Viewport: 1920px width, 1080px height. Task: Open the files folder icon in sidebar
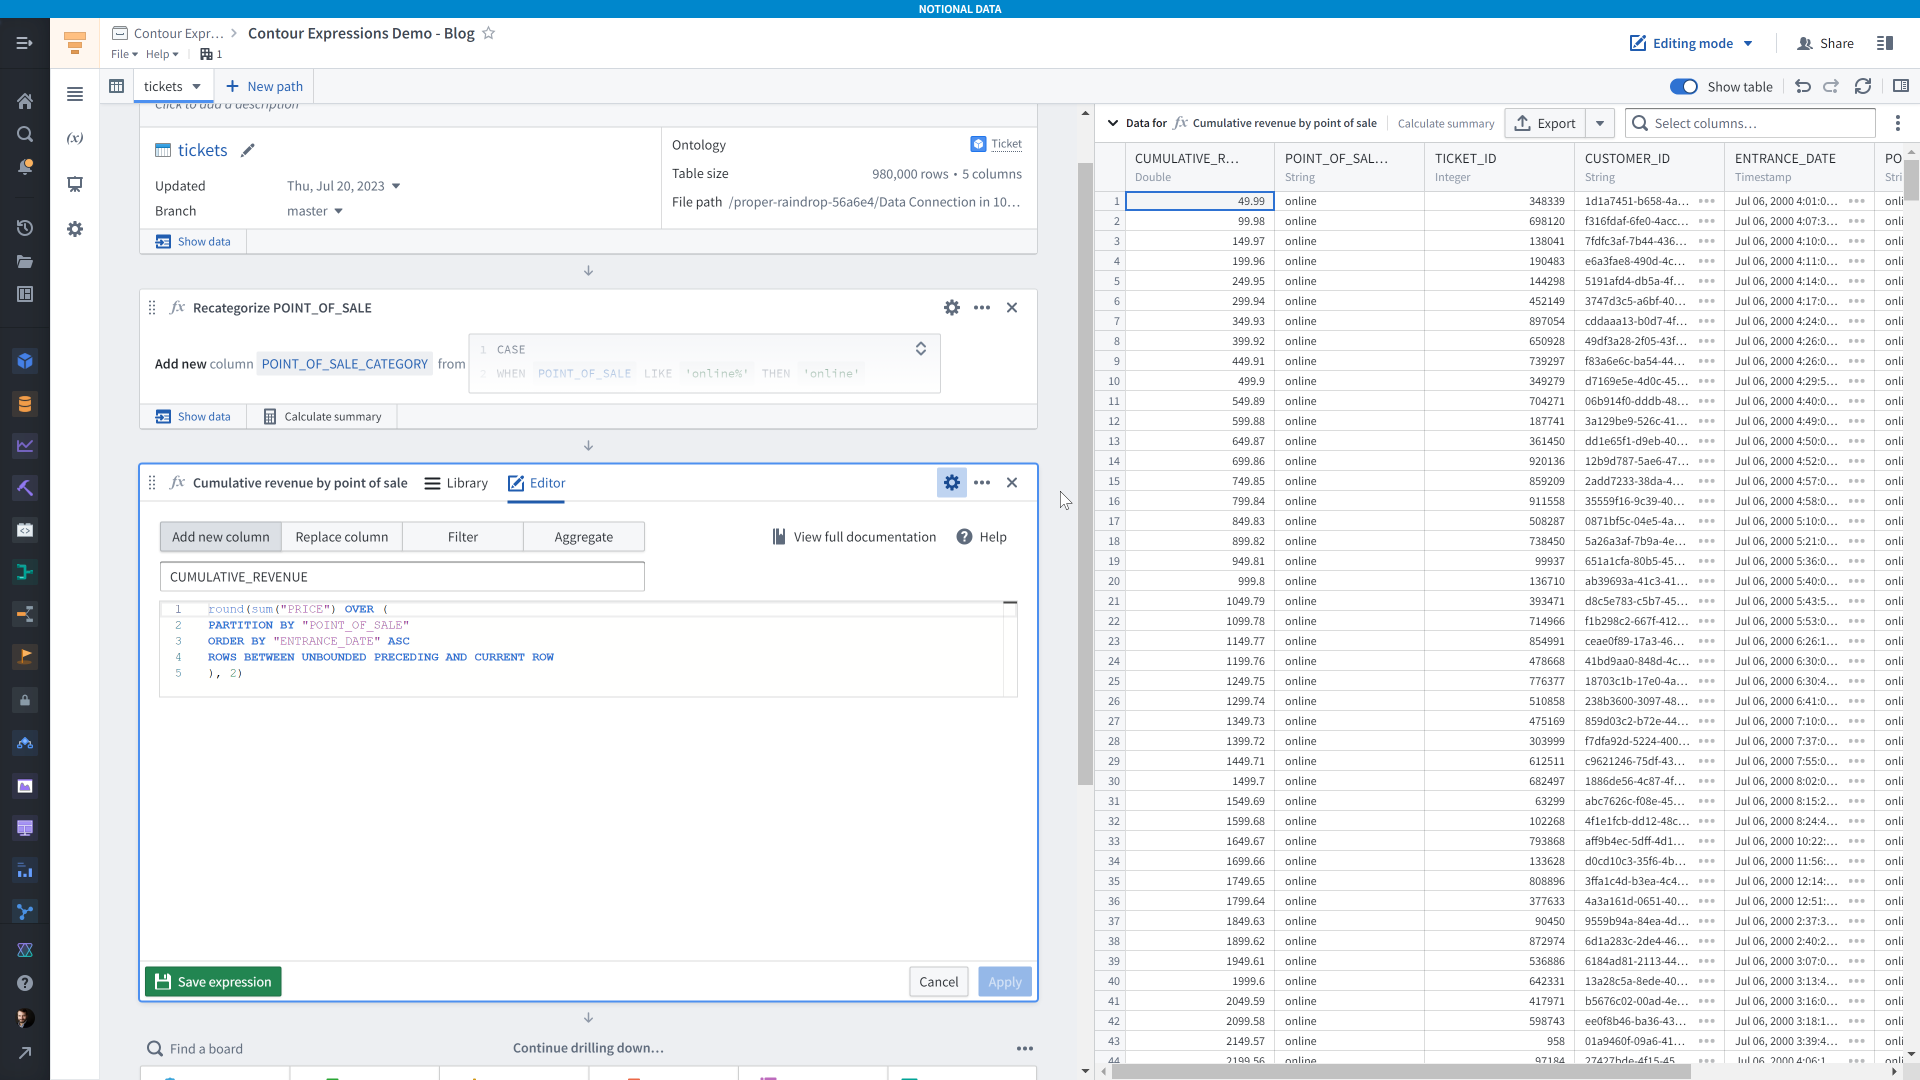[25, 261]
